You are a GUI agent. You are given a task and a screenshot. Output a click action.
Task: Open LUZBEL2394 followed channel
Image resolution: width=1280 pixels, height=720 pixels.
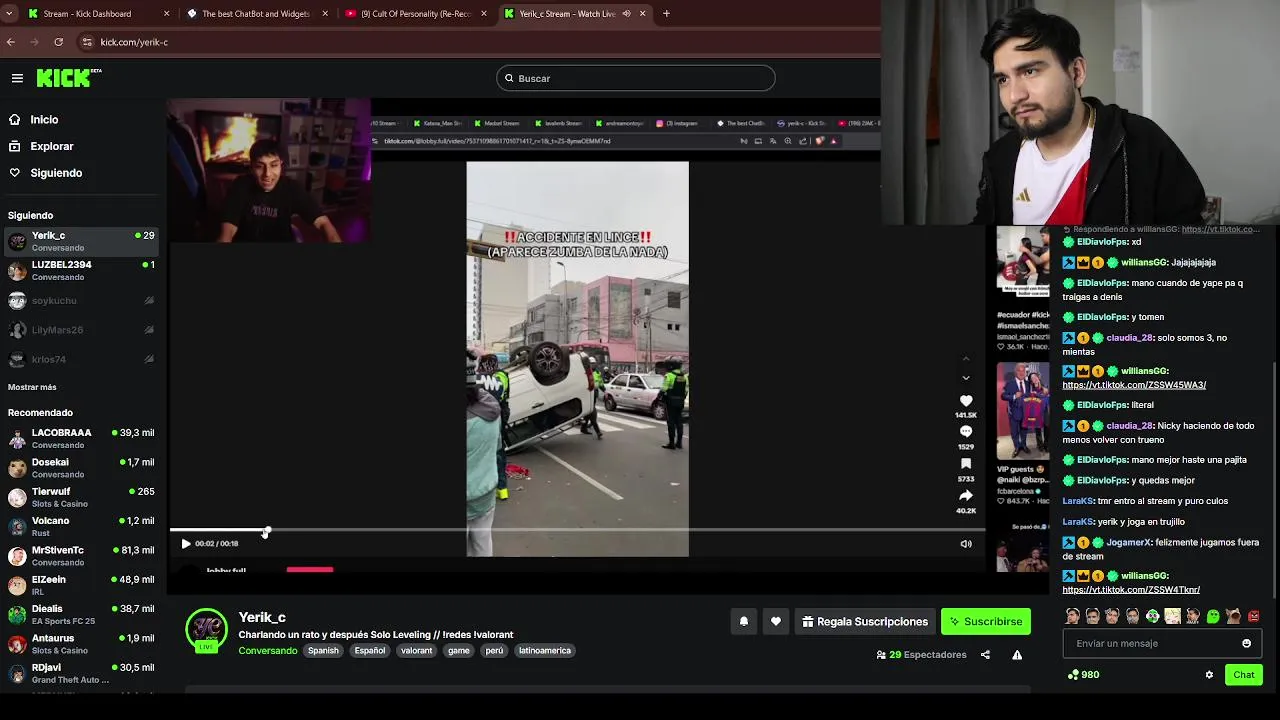pyautogui.click(x=81, y=270)
